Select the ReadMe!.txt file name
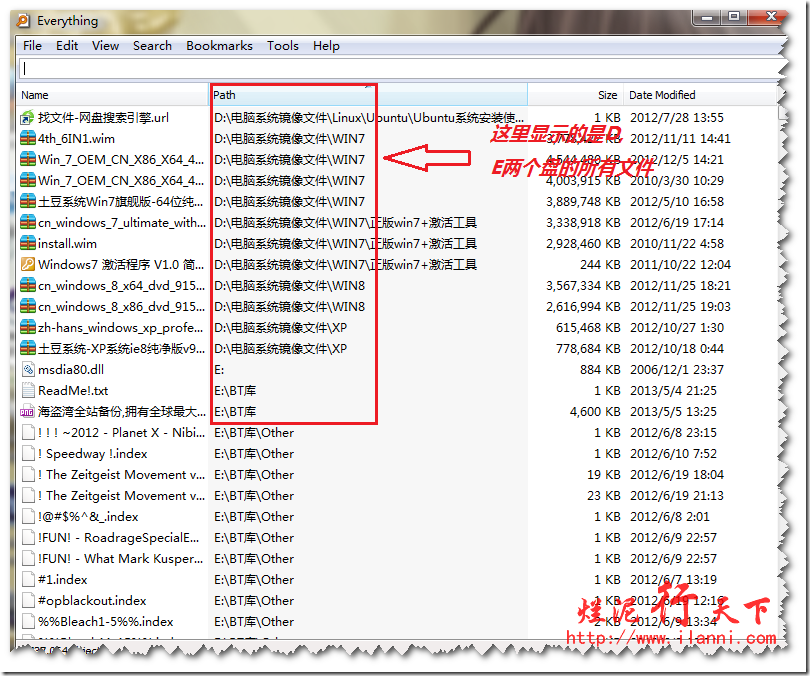Viewport: 810px width, 676px height. [73, 391]
